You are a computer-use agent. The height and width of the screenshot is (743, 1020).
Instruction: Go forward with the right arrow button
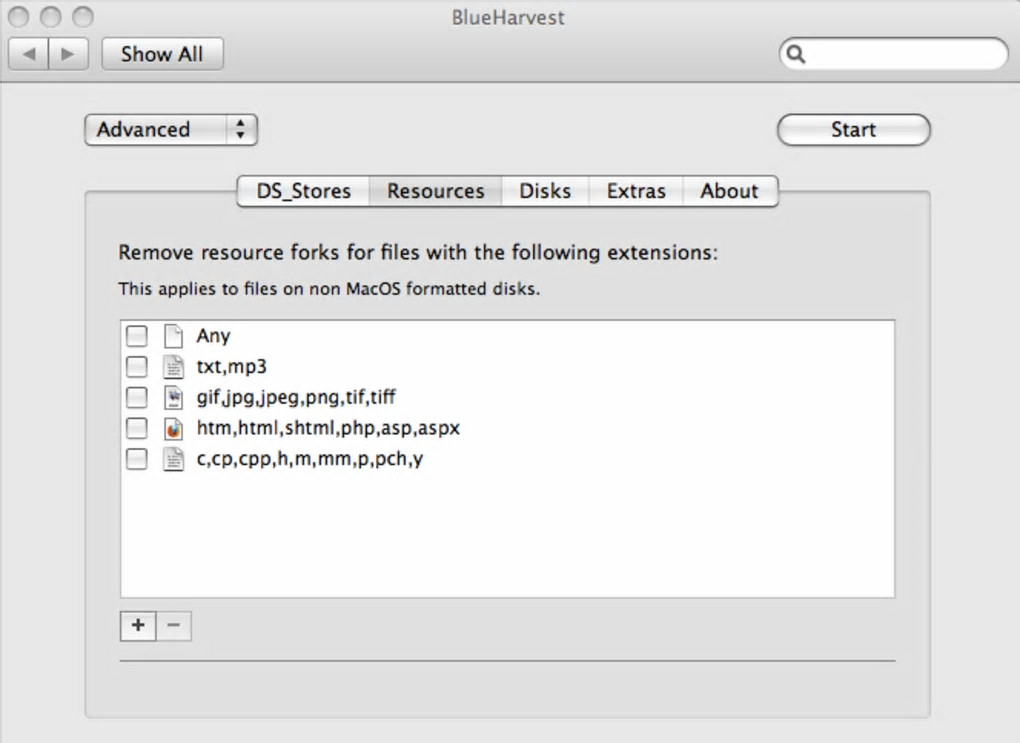coord(67,54)
